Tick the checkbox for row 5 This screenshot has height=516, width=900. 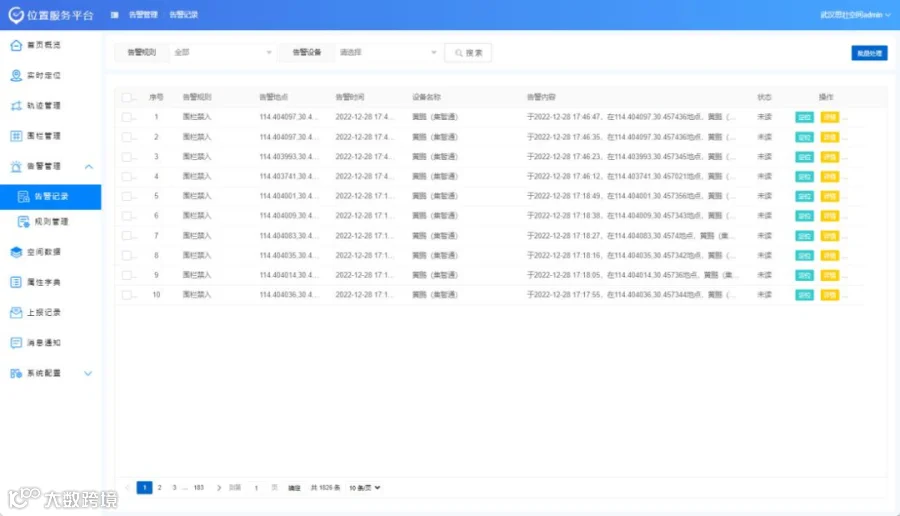point(127,196)
